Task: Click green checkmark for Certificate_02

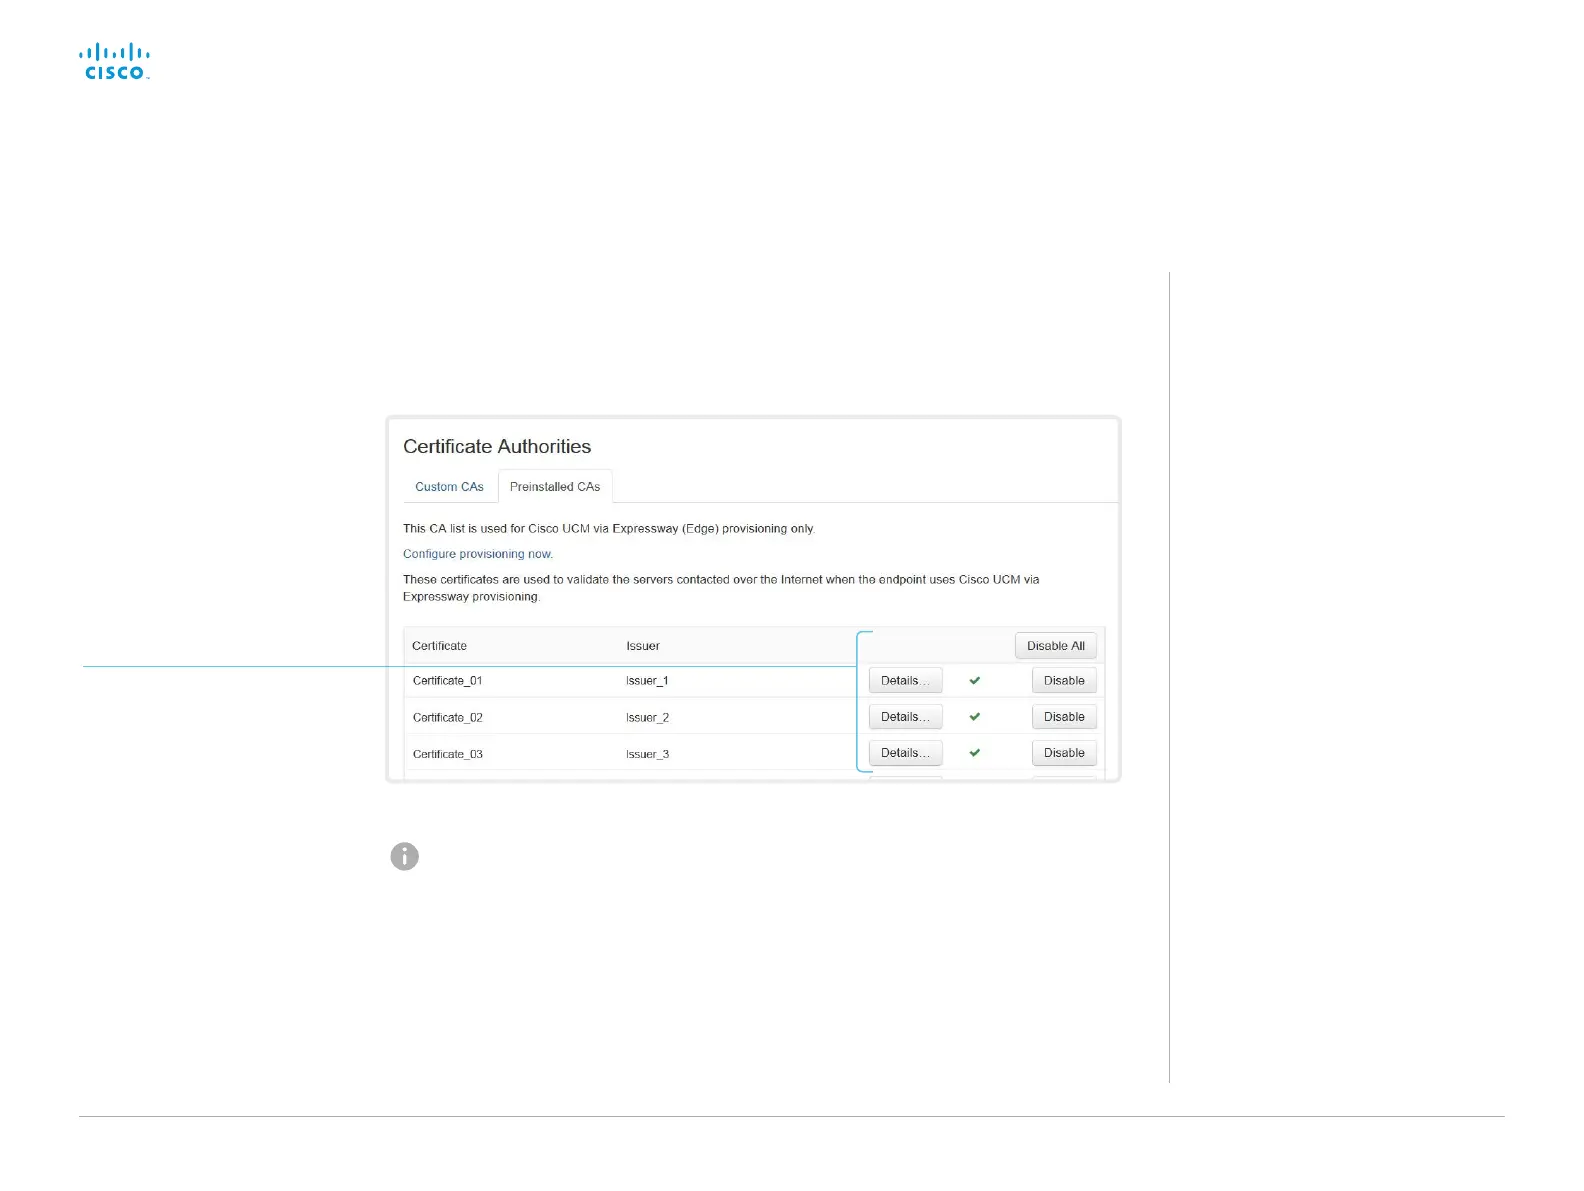Action: click(975, 717)
